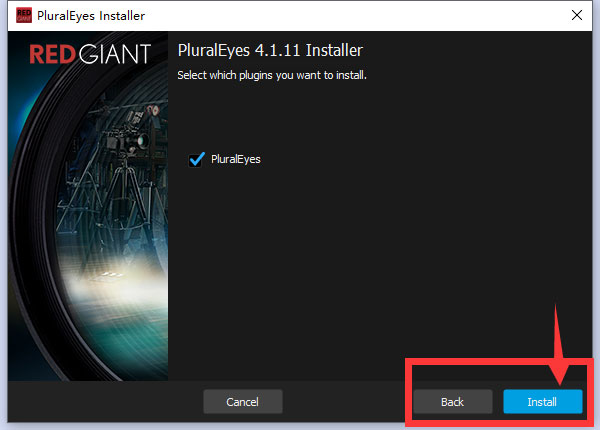
Task: Click the 'PluralEyes 4.1.11 Installer' heading
Action: point(270,50)
